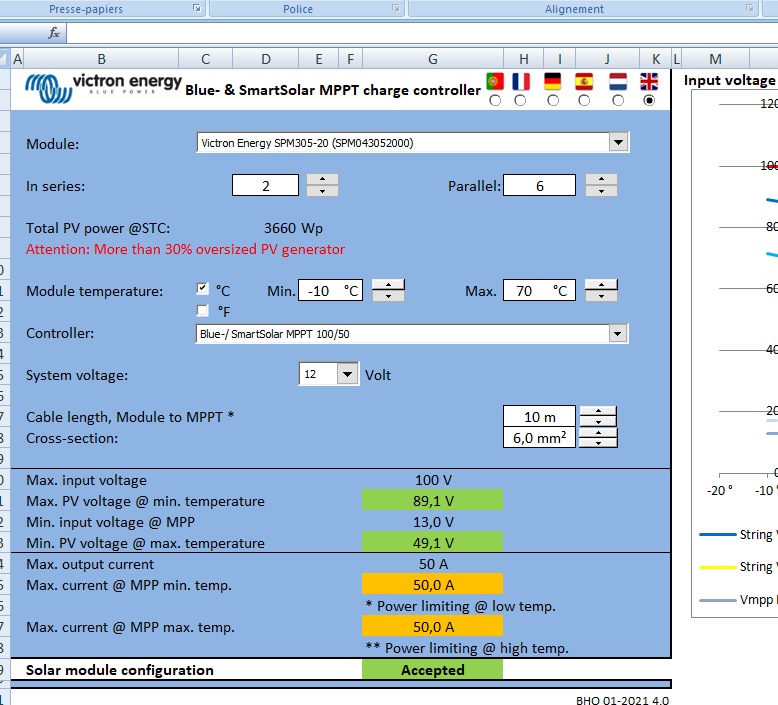
Task: Click the BHO 01-2021 4.0 version text
Action: click(x=622, y=700)
